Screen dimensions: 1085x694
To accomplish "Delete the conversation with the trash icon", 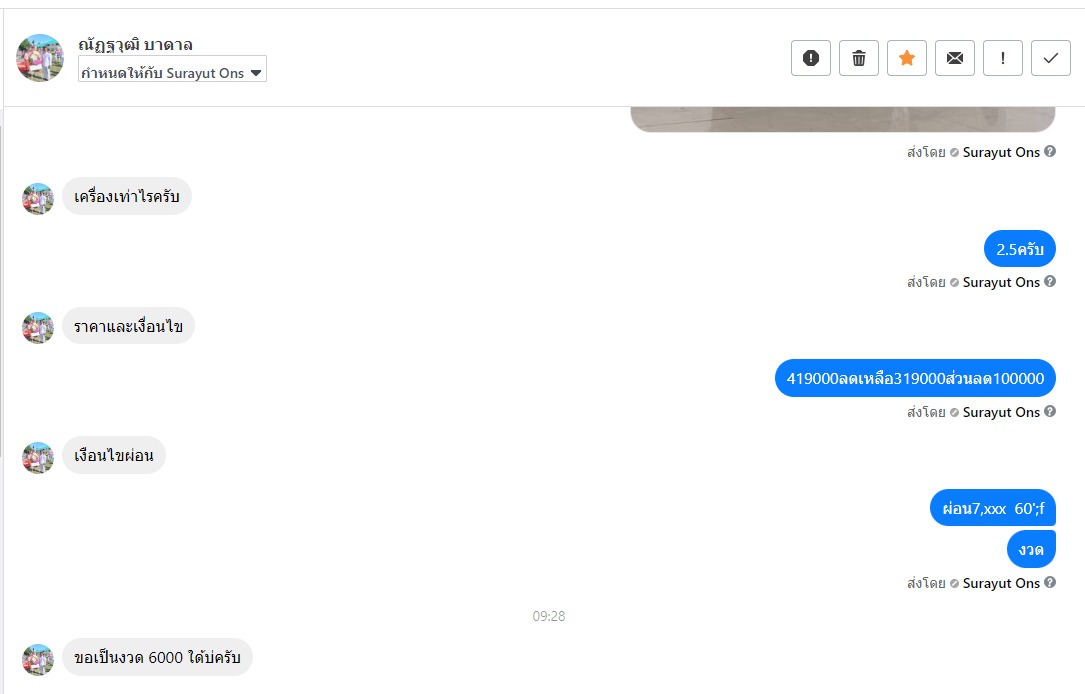I will coord(859,58).
